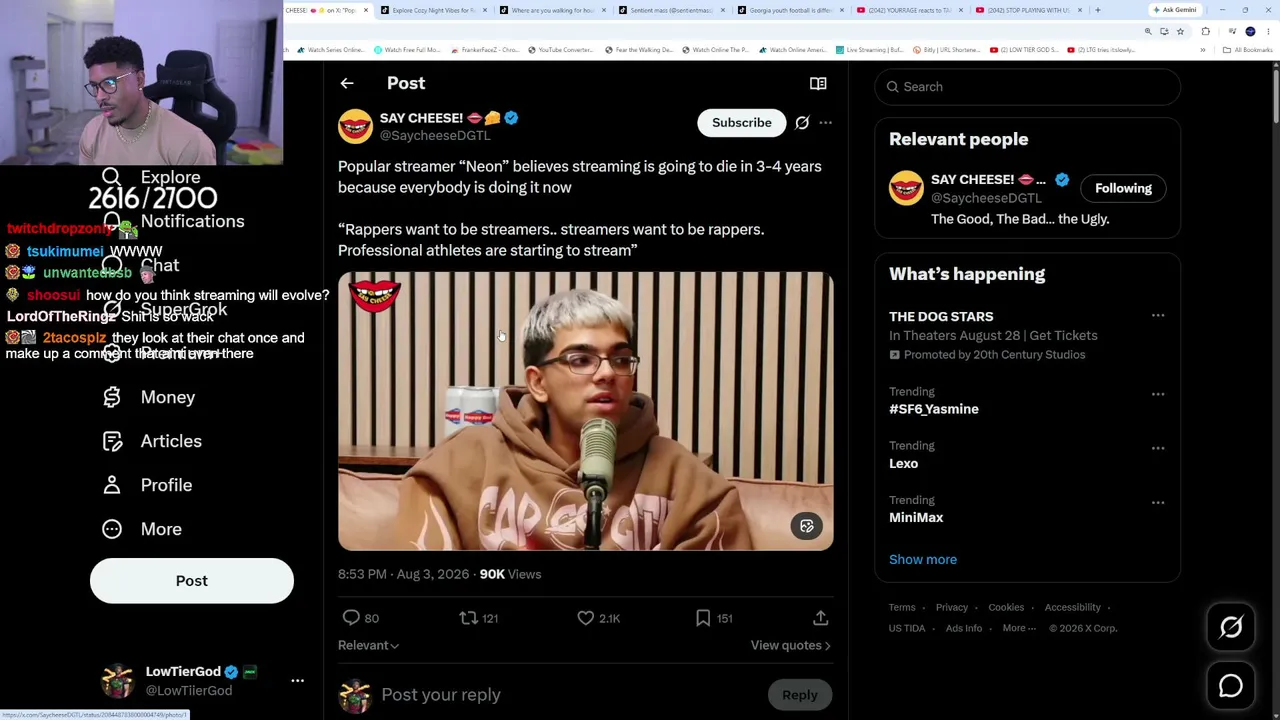
Task: Bookmark the post with the 151 icon
Action: [x=703, y=618]
